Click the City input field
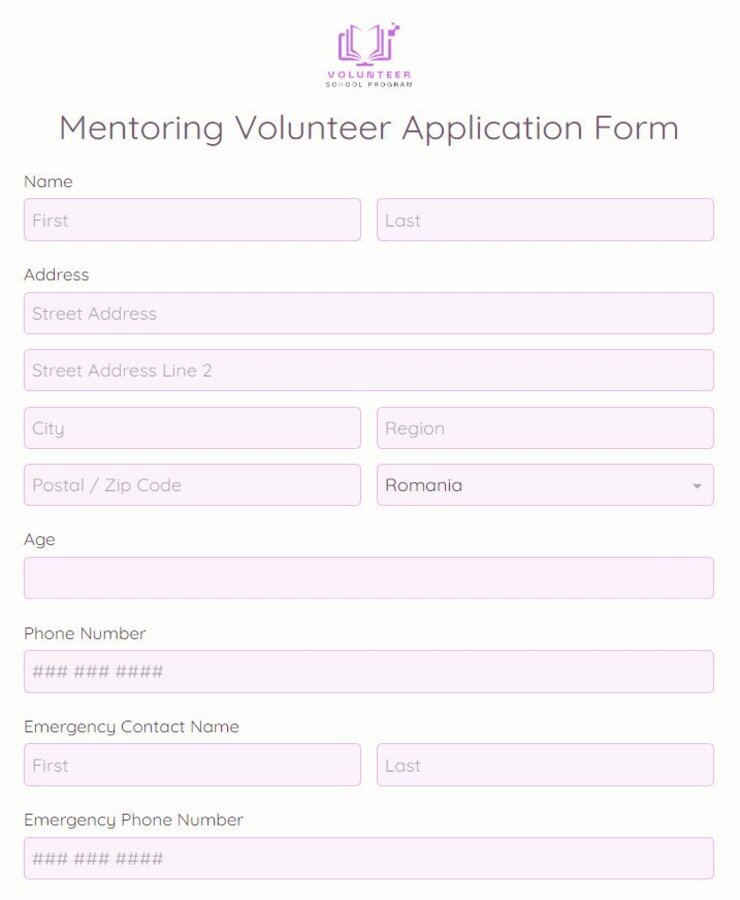This screenshot has width=740, height=900. 191,428
